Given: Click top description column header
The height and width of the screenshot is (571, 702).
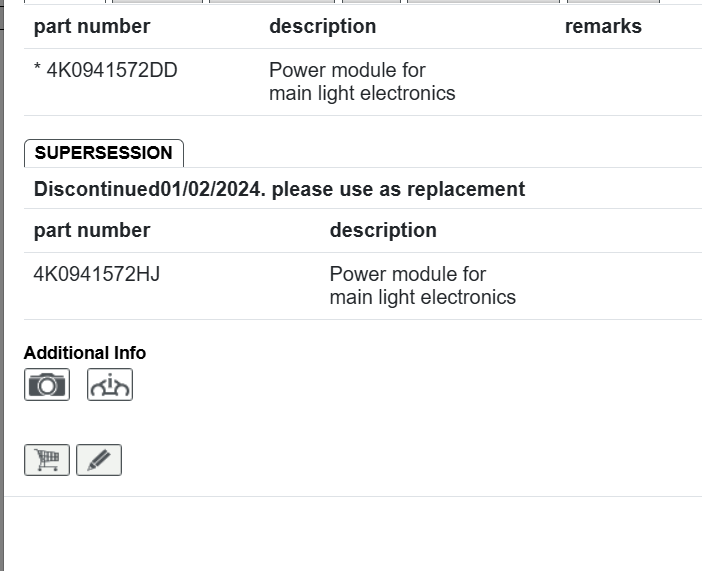Looking at the screenshot, I should [322, 27].
